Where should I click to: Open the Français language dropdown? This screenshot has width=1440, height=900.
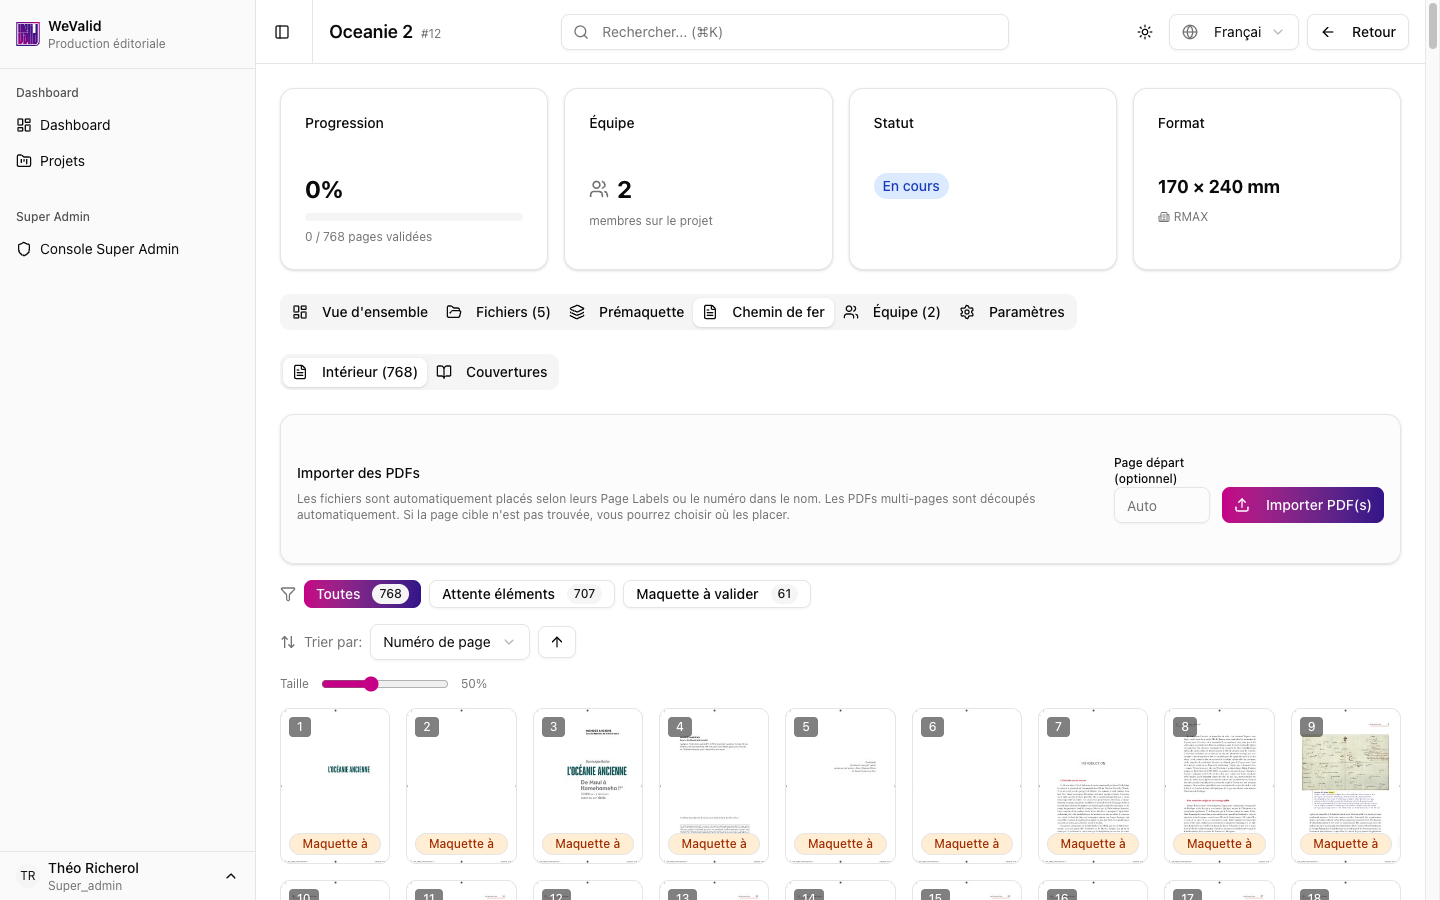[x=1233, y=32]
